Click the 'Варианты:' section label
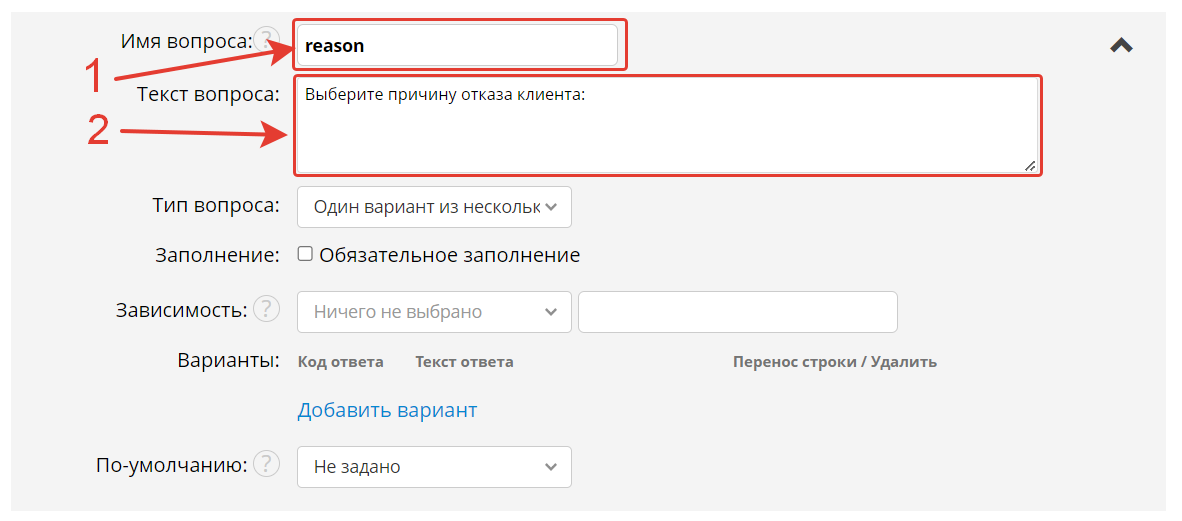This screenshot has width=1182, height=521. (228, 360)
